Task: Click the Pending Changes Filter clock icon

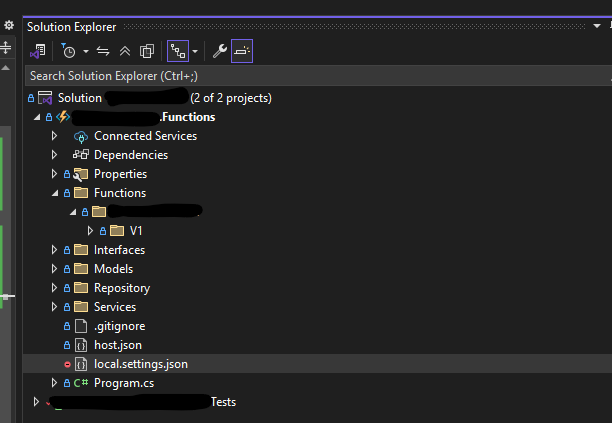Action: coord(68,51)
